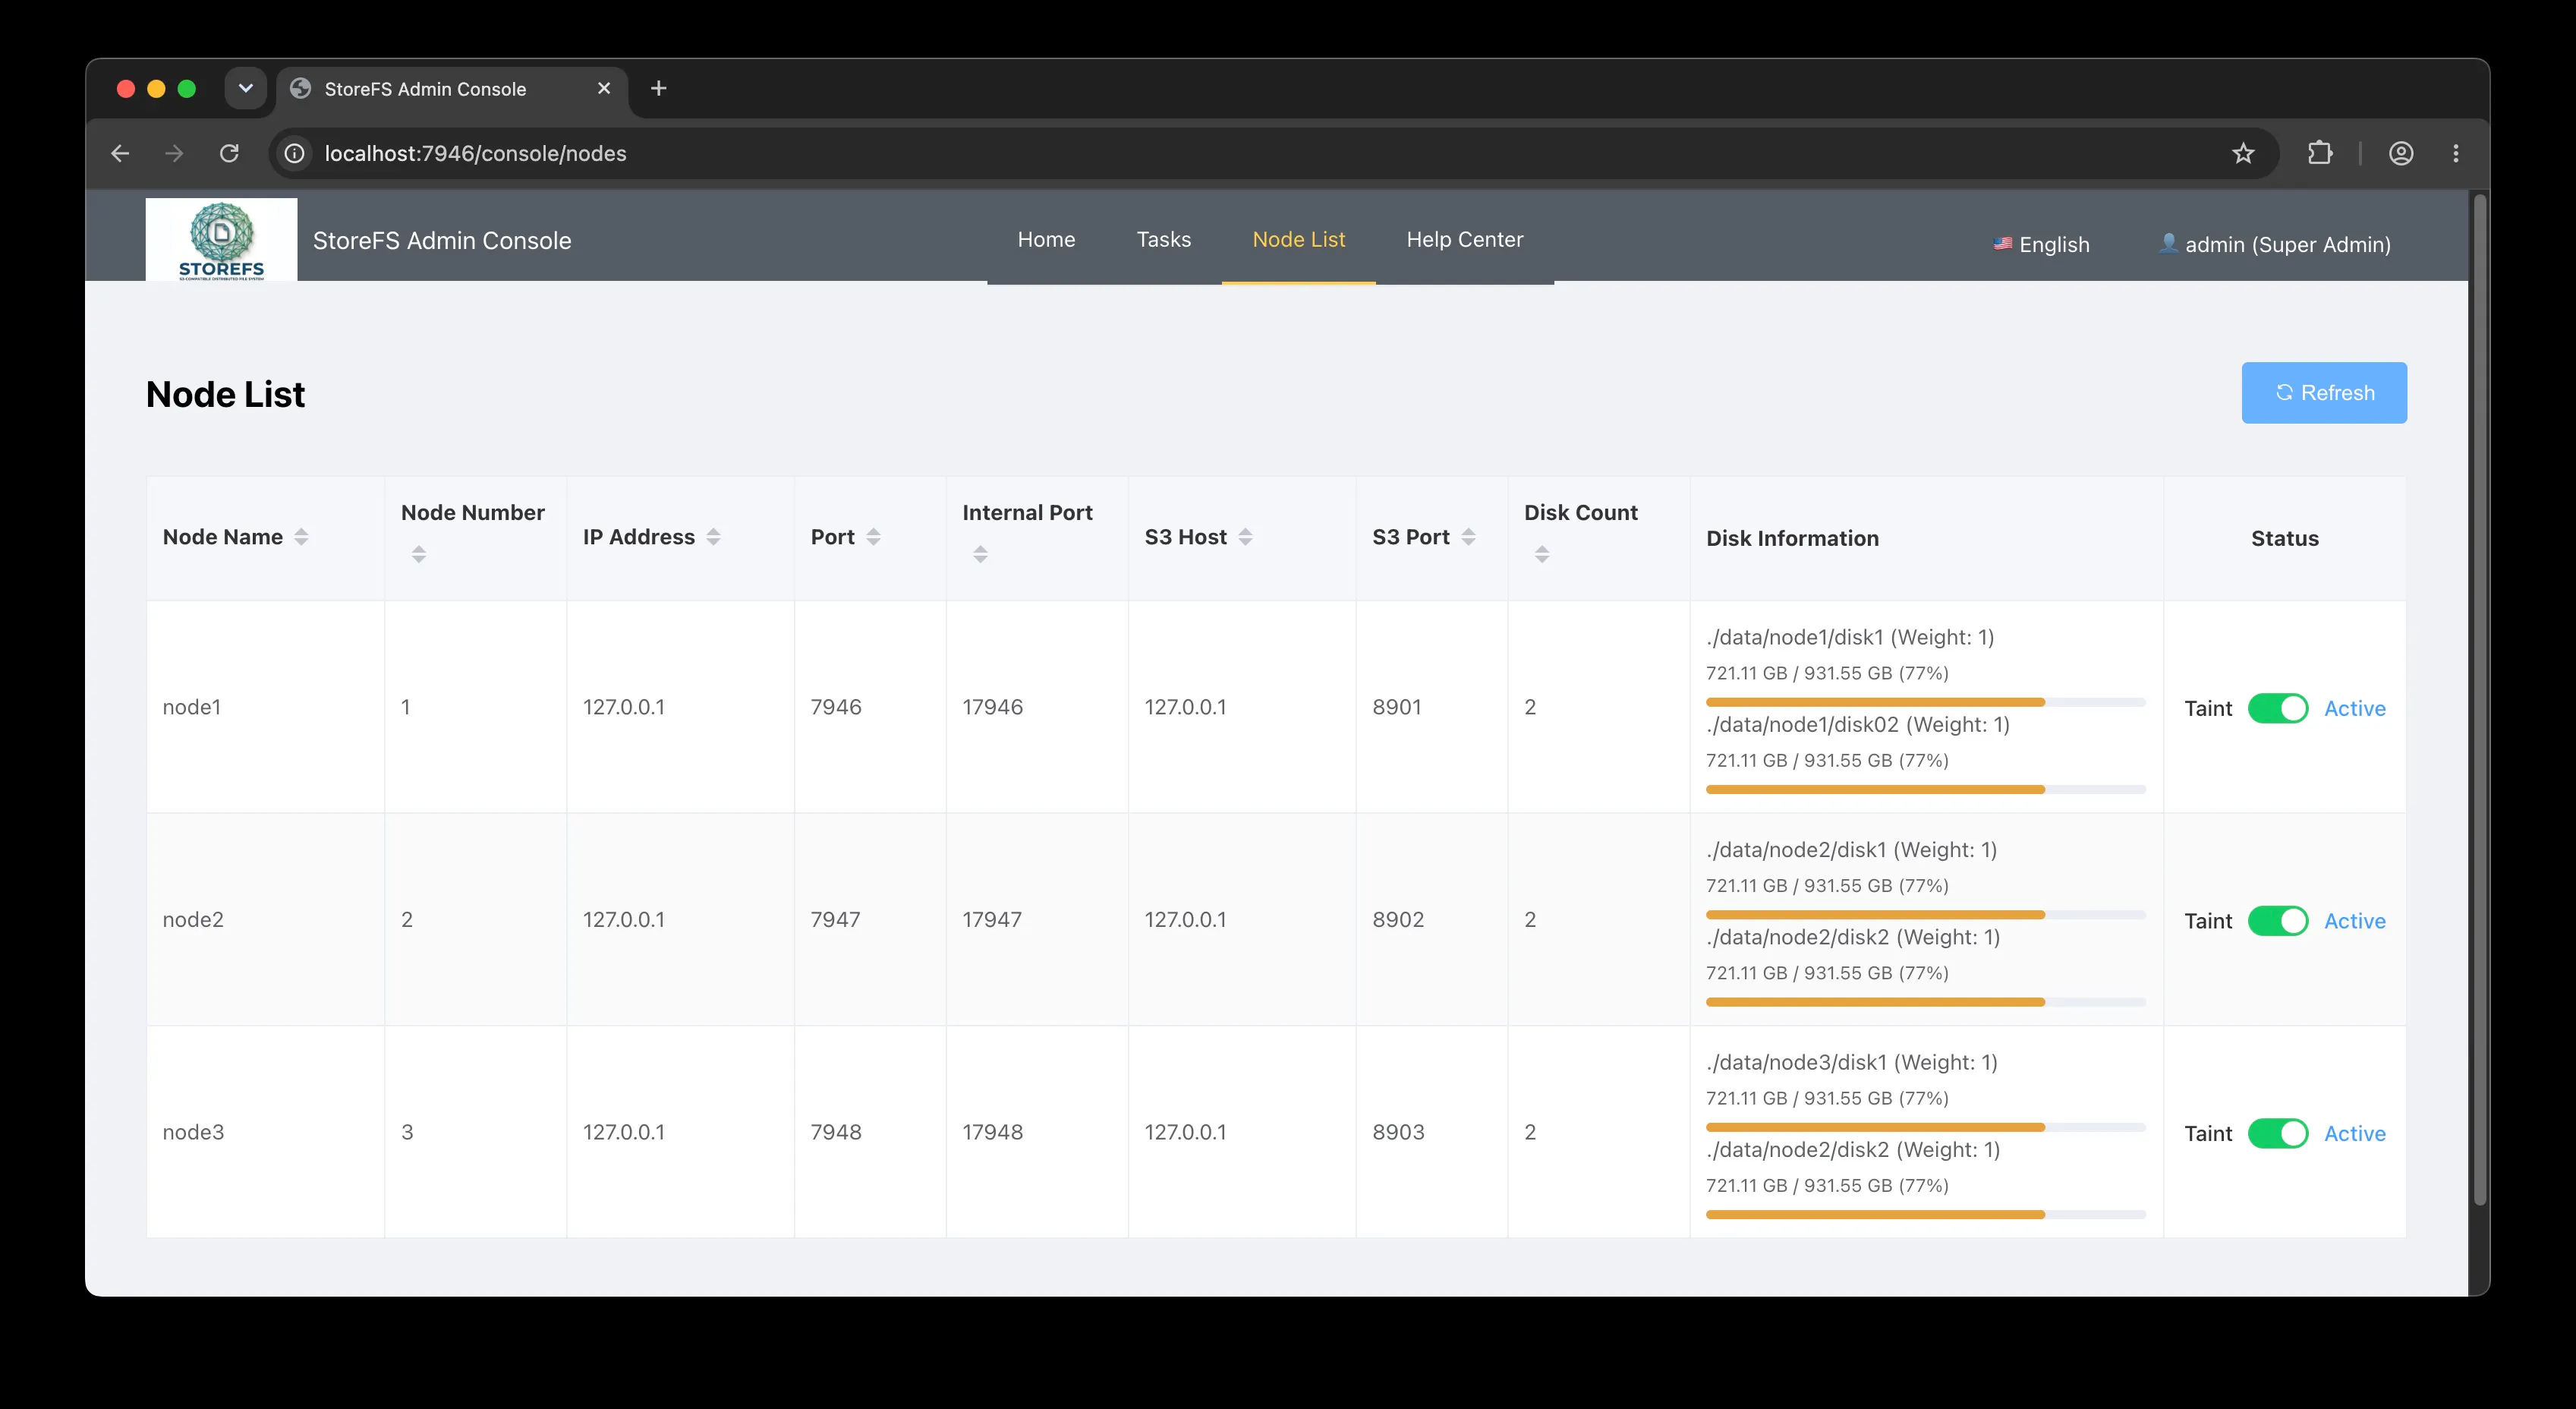This screenshot has height=1409, width=2576.
Task: Reload the page with browser refresh icon
Action: pos(229,153)
